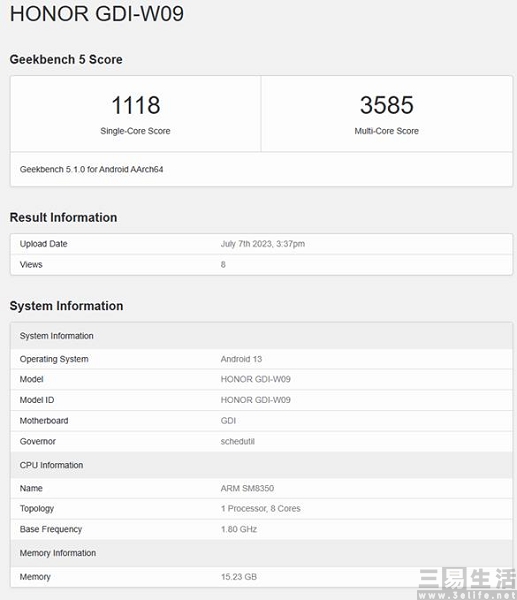The image size is (517, 600).
Task: Select the date July 7th 2023, 3:37pm
Action: (x=263, y=244)
